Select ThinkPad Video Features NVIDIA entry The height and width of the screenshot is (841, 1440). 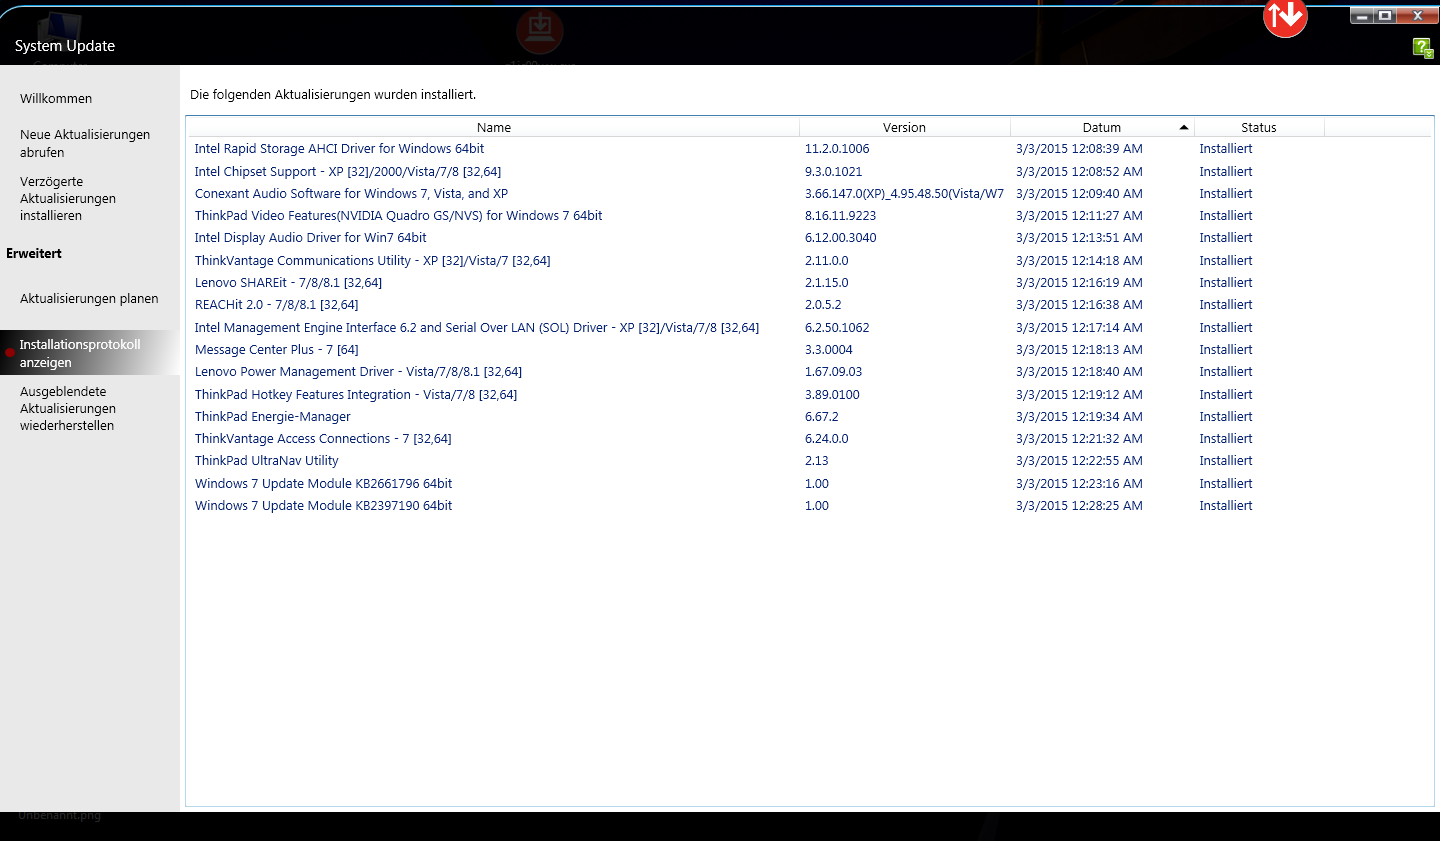point(398,216)
